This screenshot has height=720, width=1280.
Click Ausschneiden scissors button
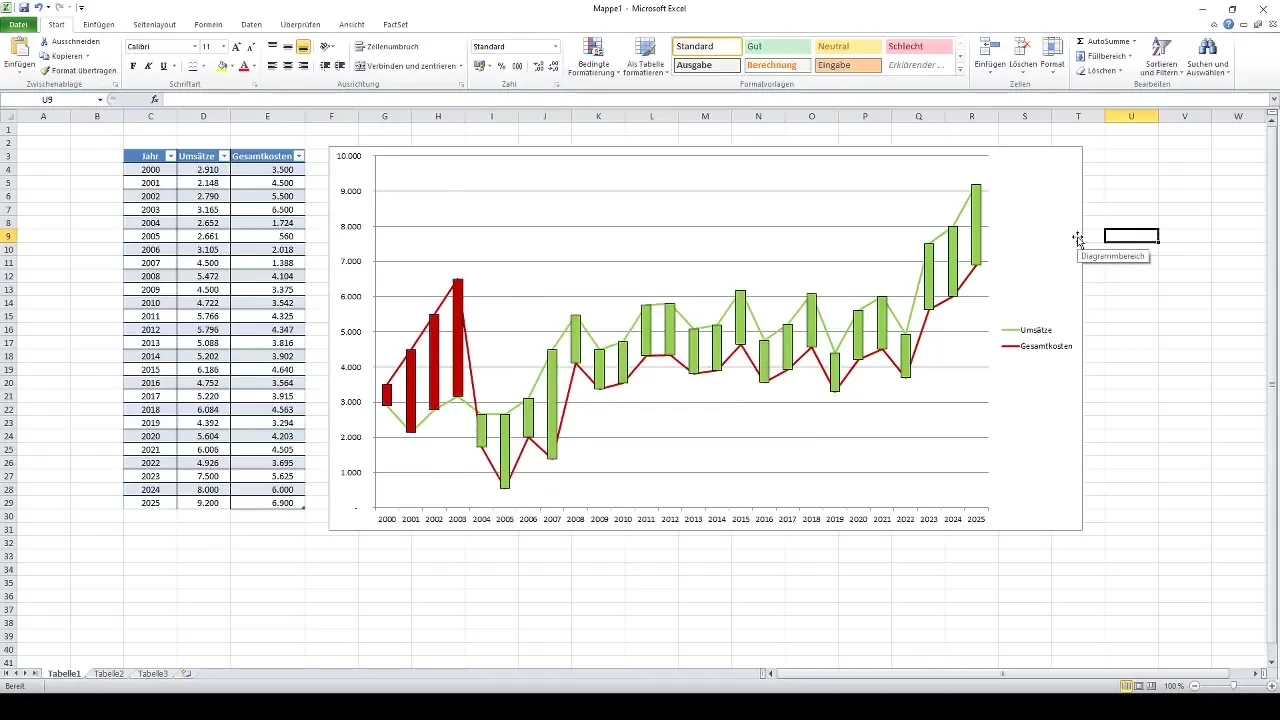pos(70,42)
